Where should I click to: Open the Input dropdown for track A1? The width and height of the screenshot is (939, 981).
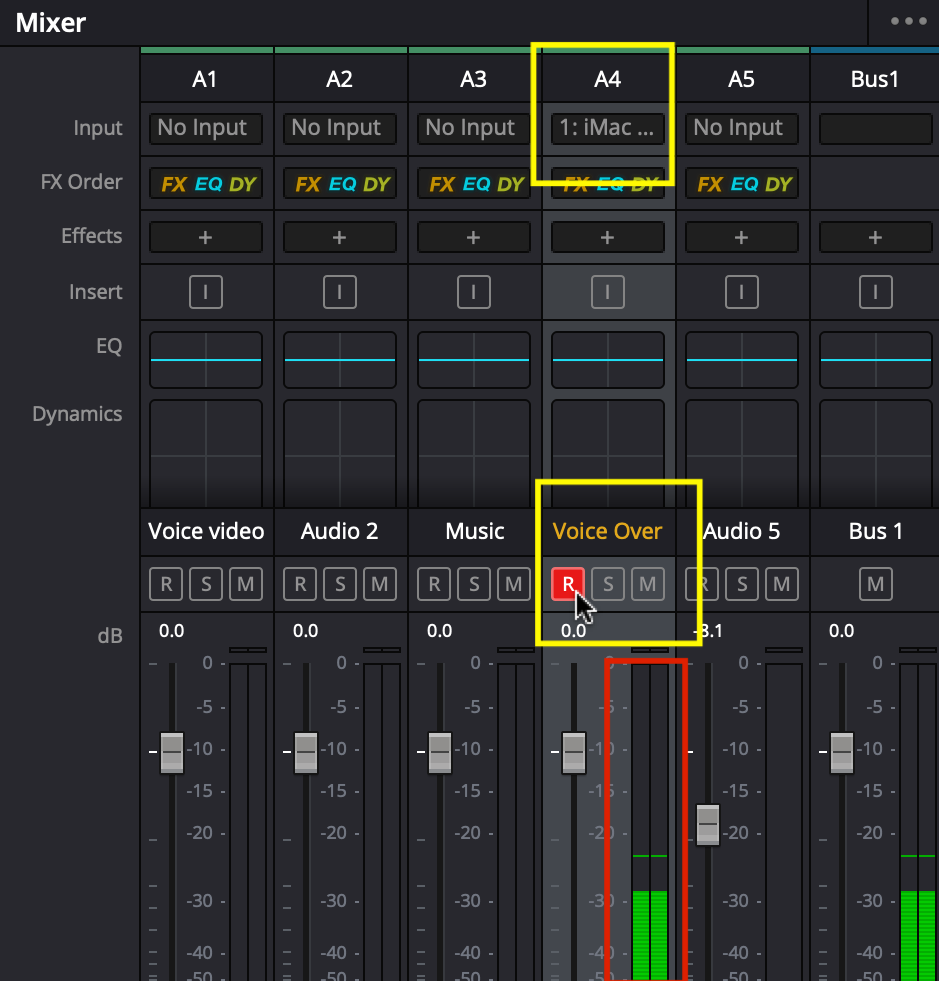(x=206, y=128)
